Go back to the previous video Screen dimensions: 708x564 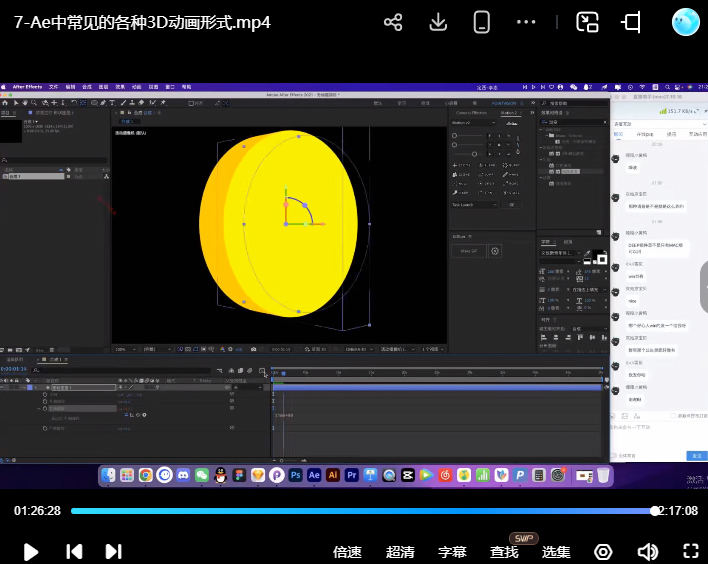[x=74, y=551]
